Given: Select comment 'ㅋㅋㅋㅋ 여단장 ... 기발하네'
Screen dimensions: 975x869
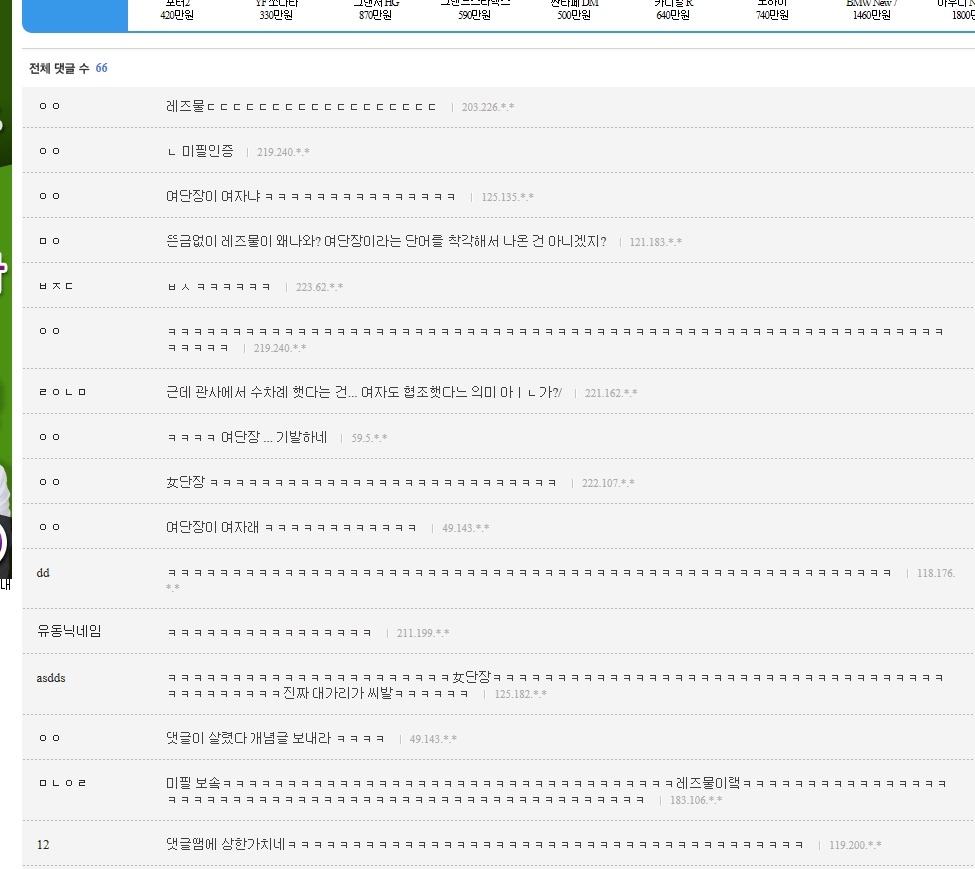Looking at the screenshot, I should point(247,437).
